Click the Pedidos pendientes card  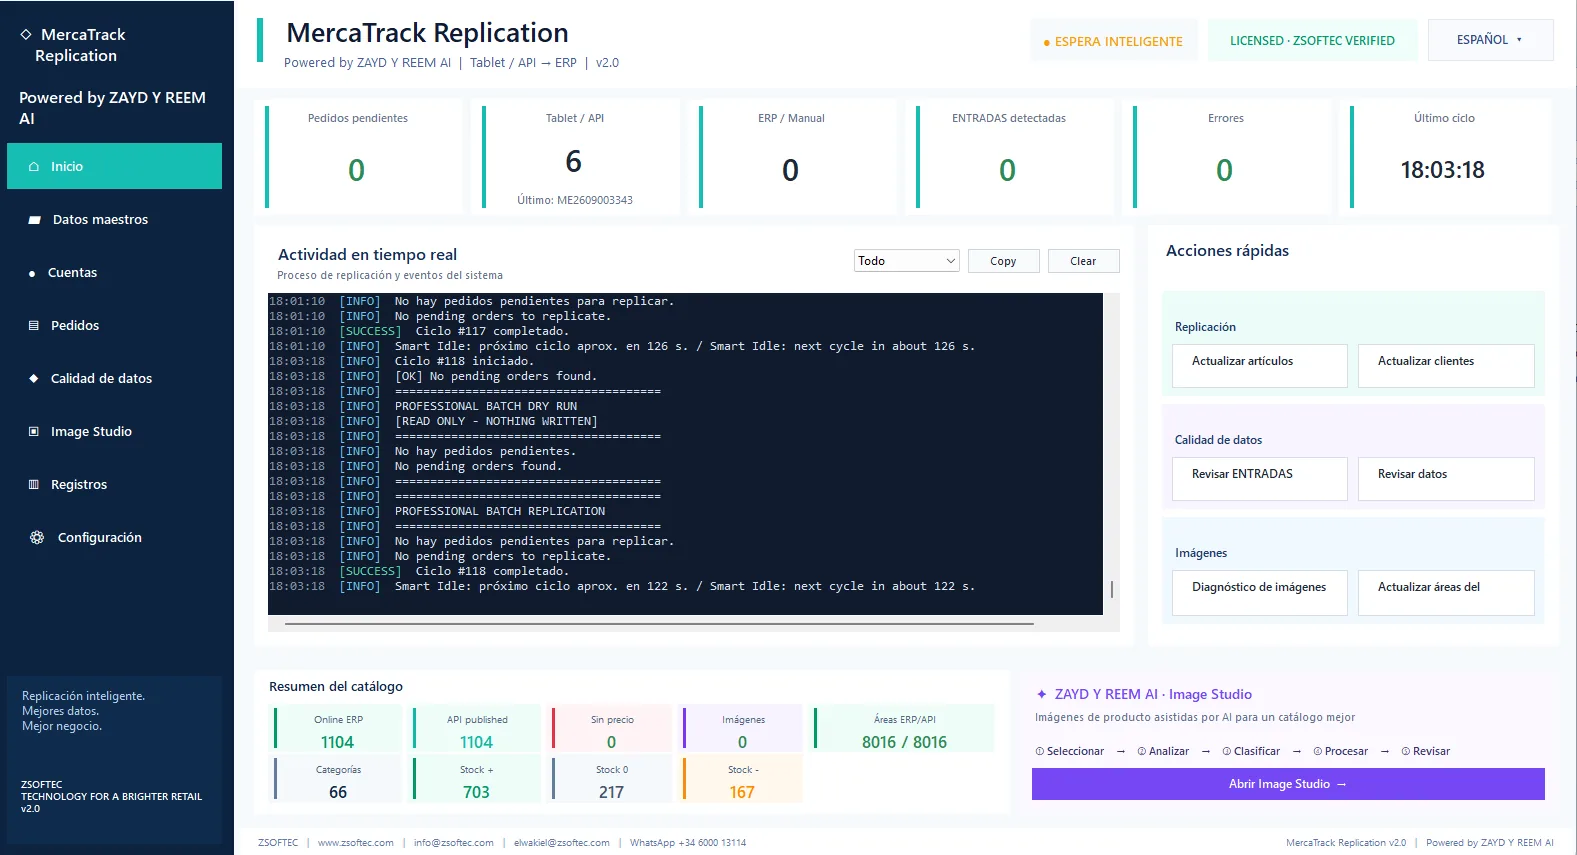pos(358,157)
